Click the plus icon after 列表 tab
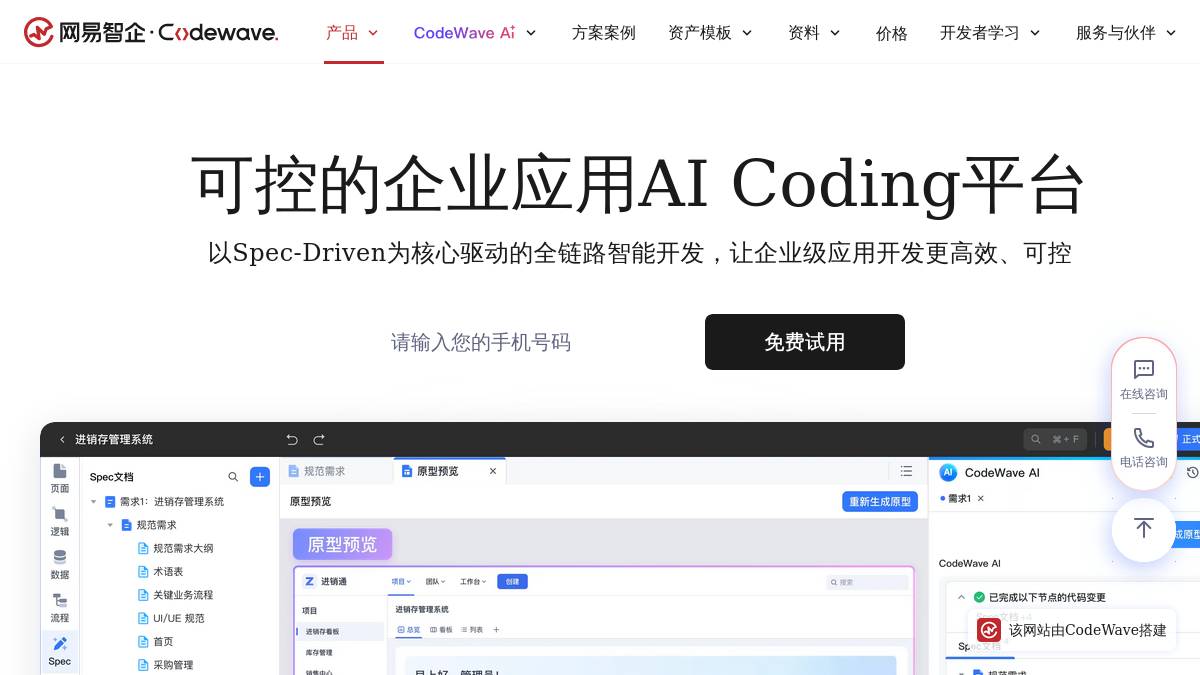This screenshot has width=1200, height=675. click(x=496, y=630)
